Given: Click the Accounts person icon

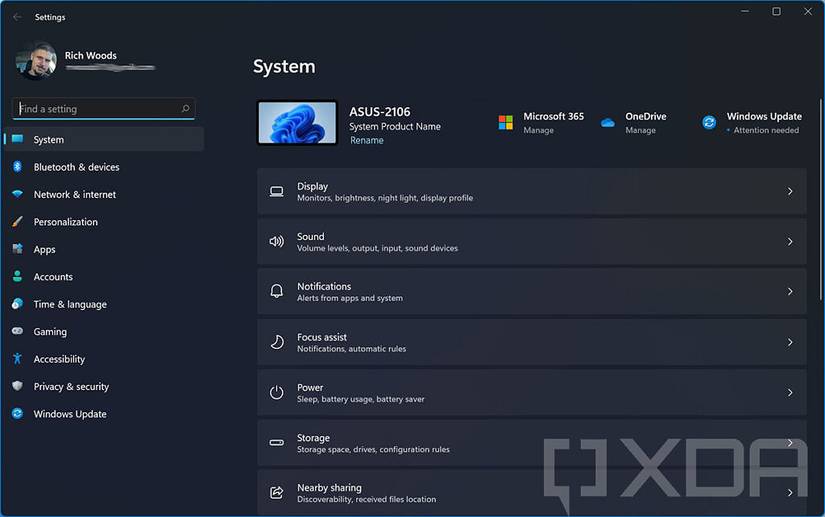Looking at the screenshot, I should click(x=17, y=276).
